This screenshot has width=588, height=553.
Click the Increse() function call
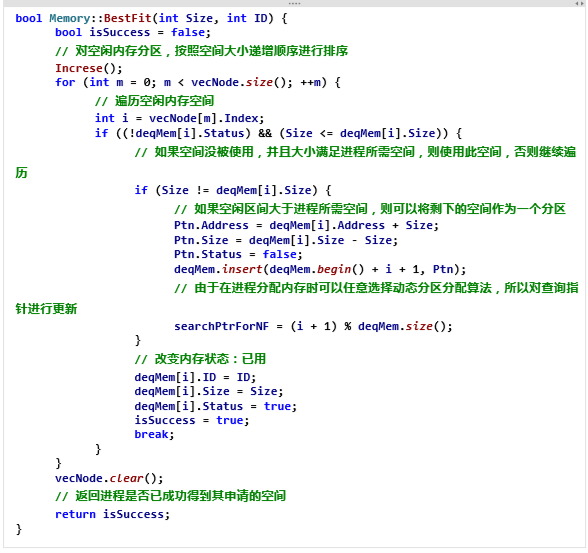(88, 68)
